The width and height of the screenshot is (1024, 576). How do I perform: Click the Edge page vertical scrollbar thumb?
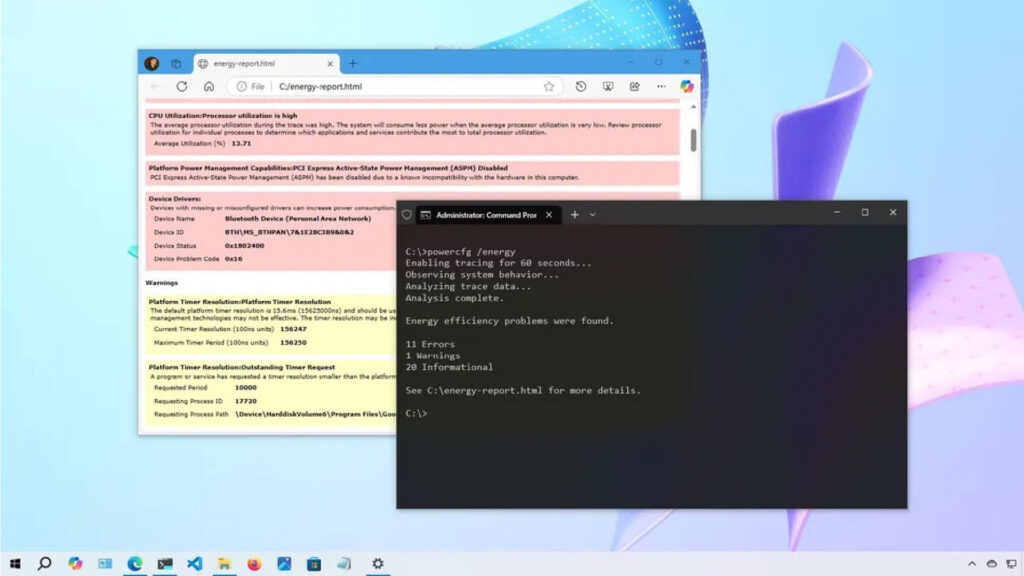coord(693,139)
